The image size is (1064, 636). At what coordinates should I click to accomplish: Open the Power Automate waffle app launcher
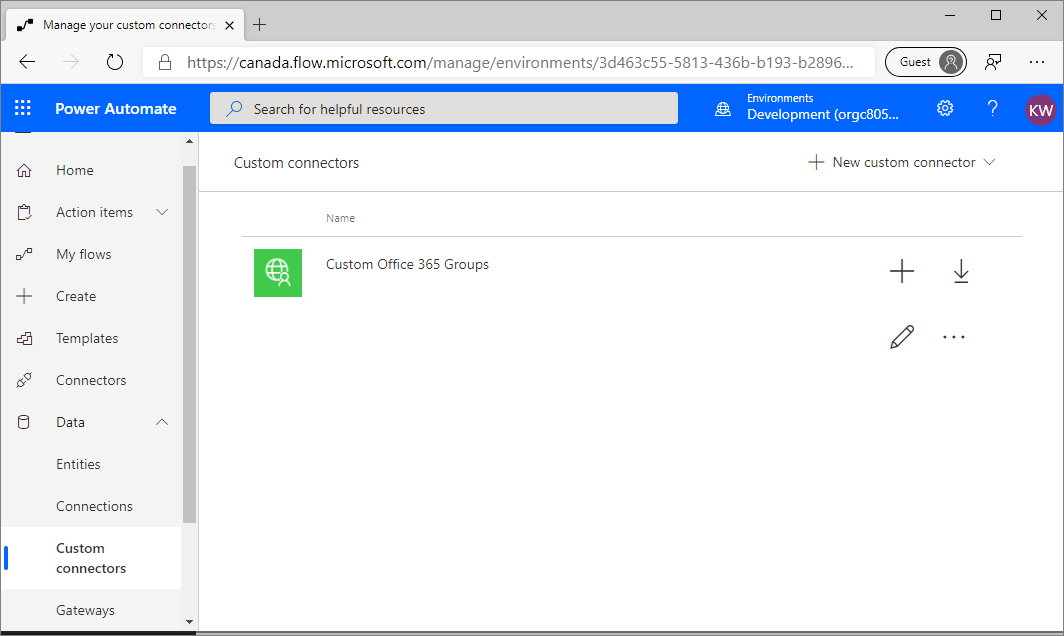22,108
